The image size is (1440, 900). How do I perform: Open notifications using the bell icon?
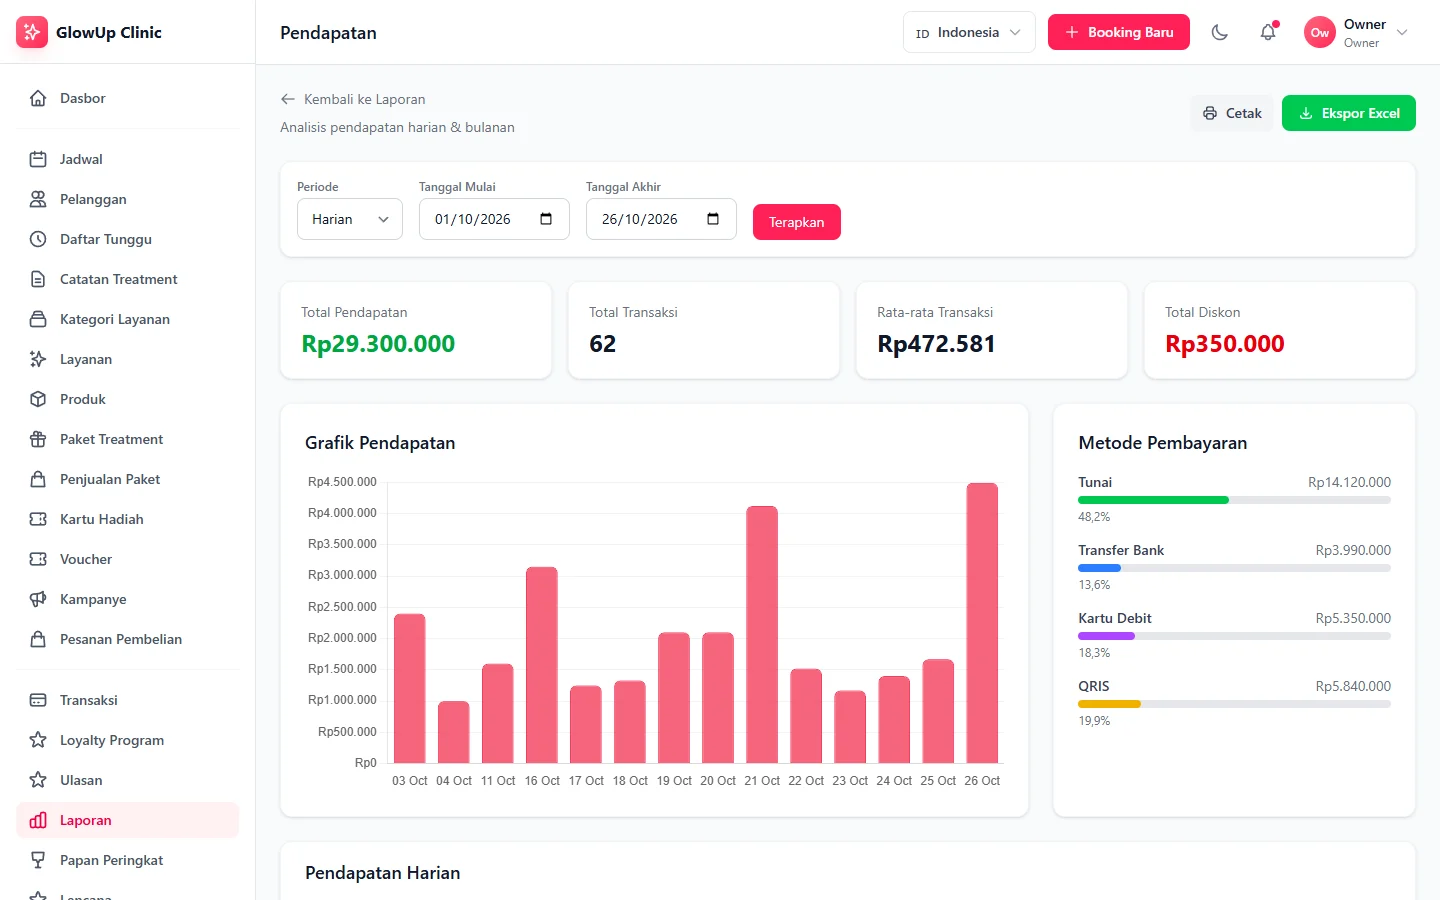click(1268, 32)
